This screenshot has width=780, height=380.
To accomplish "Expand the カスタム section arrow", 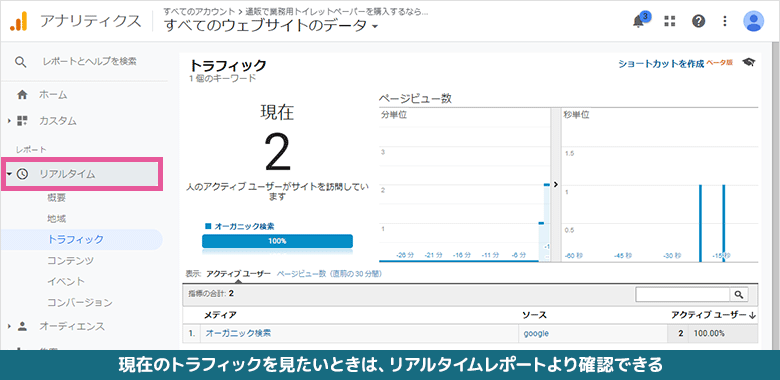I will 9,121.
